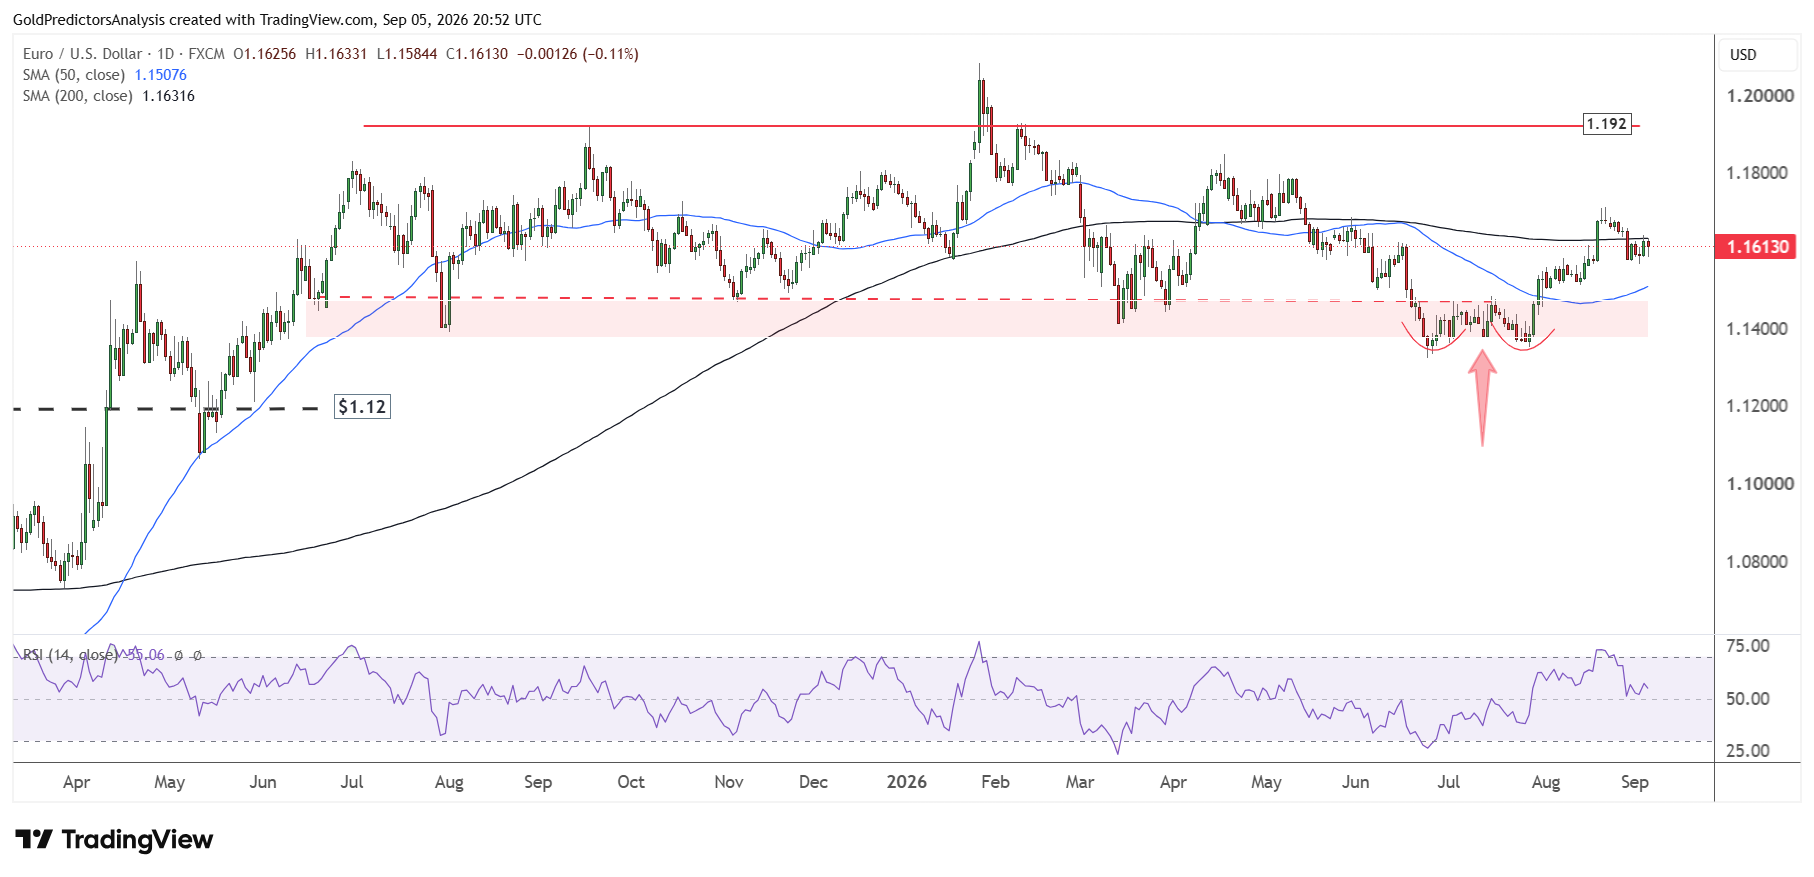Click the 2026 year label on time axis
The image size is (1814, 877).
[x=906, y=782]
